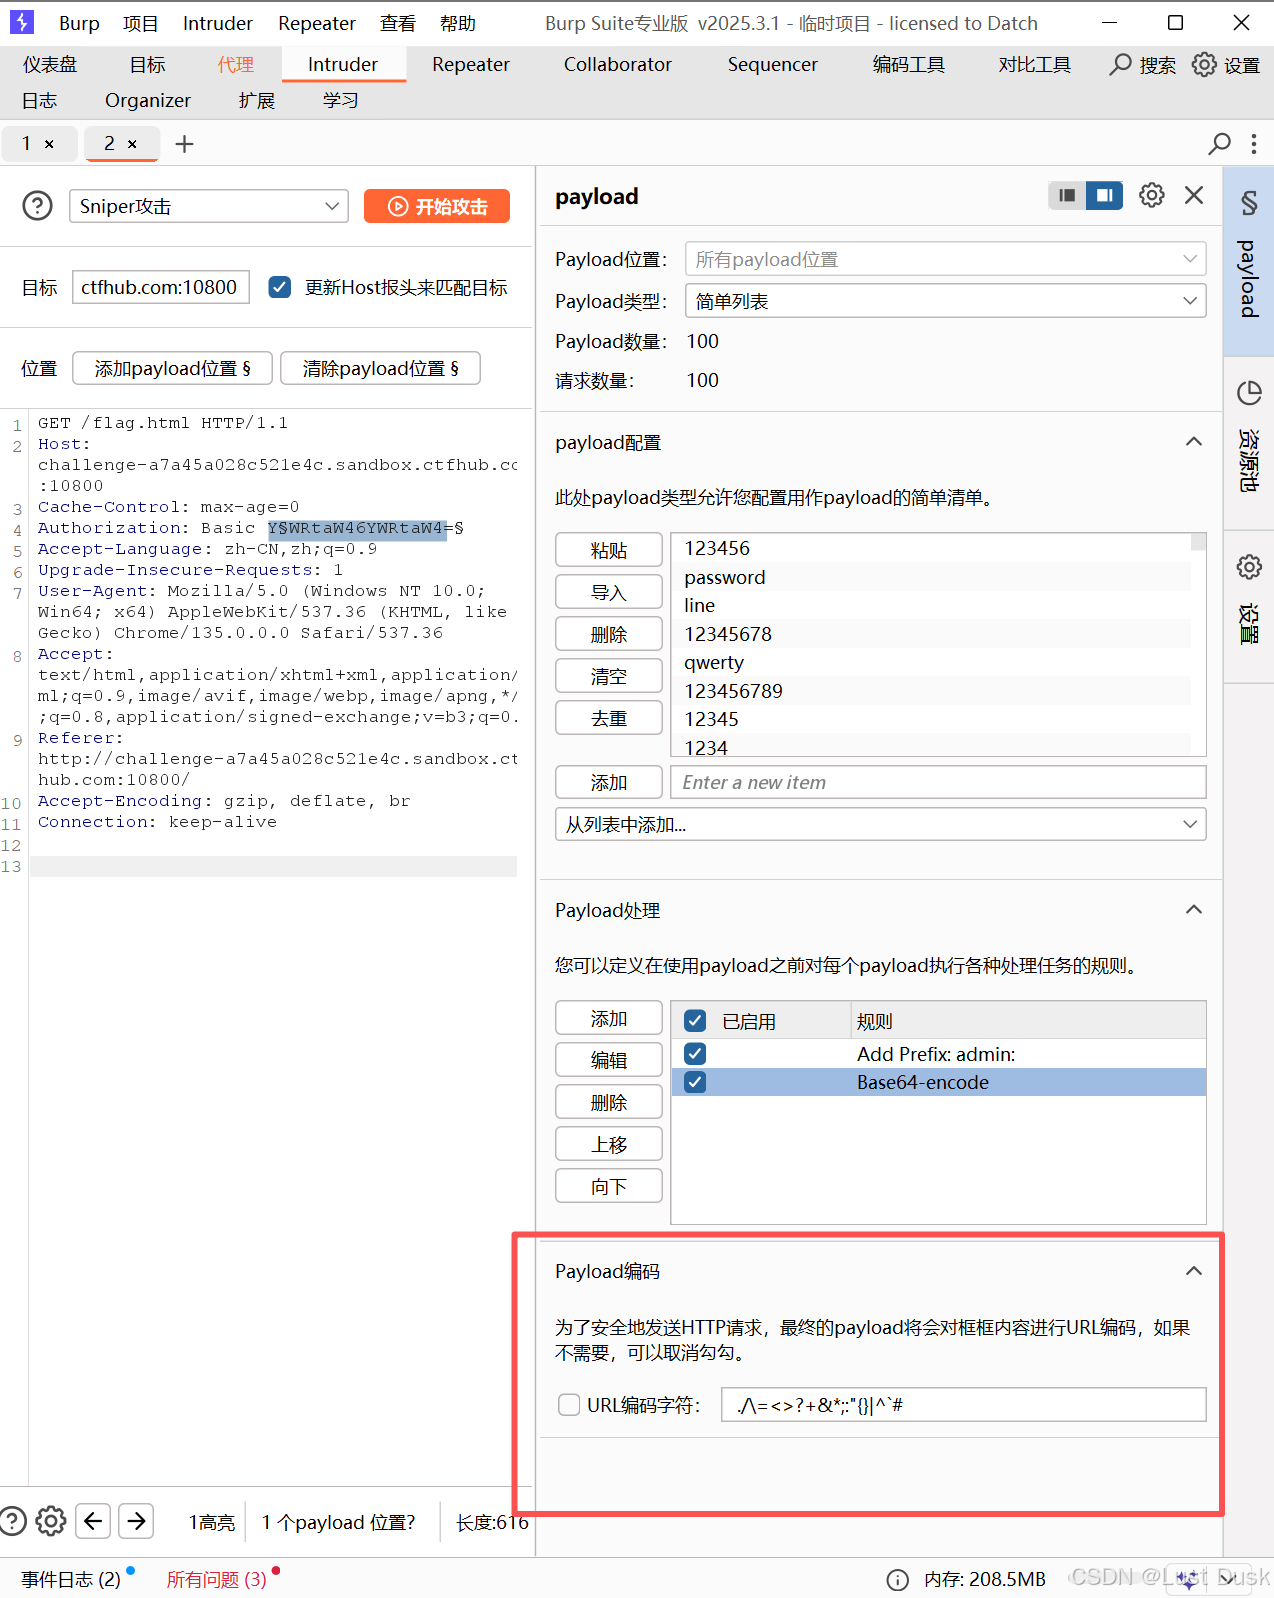The width and height of the screenshot is (1274, 1598).
Task: Open the settings sidebar gear icon
Action: [x=1249, y=567]
